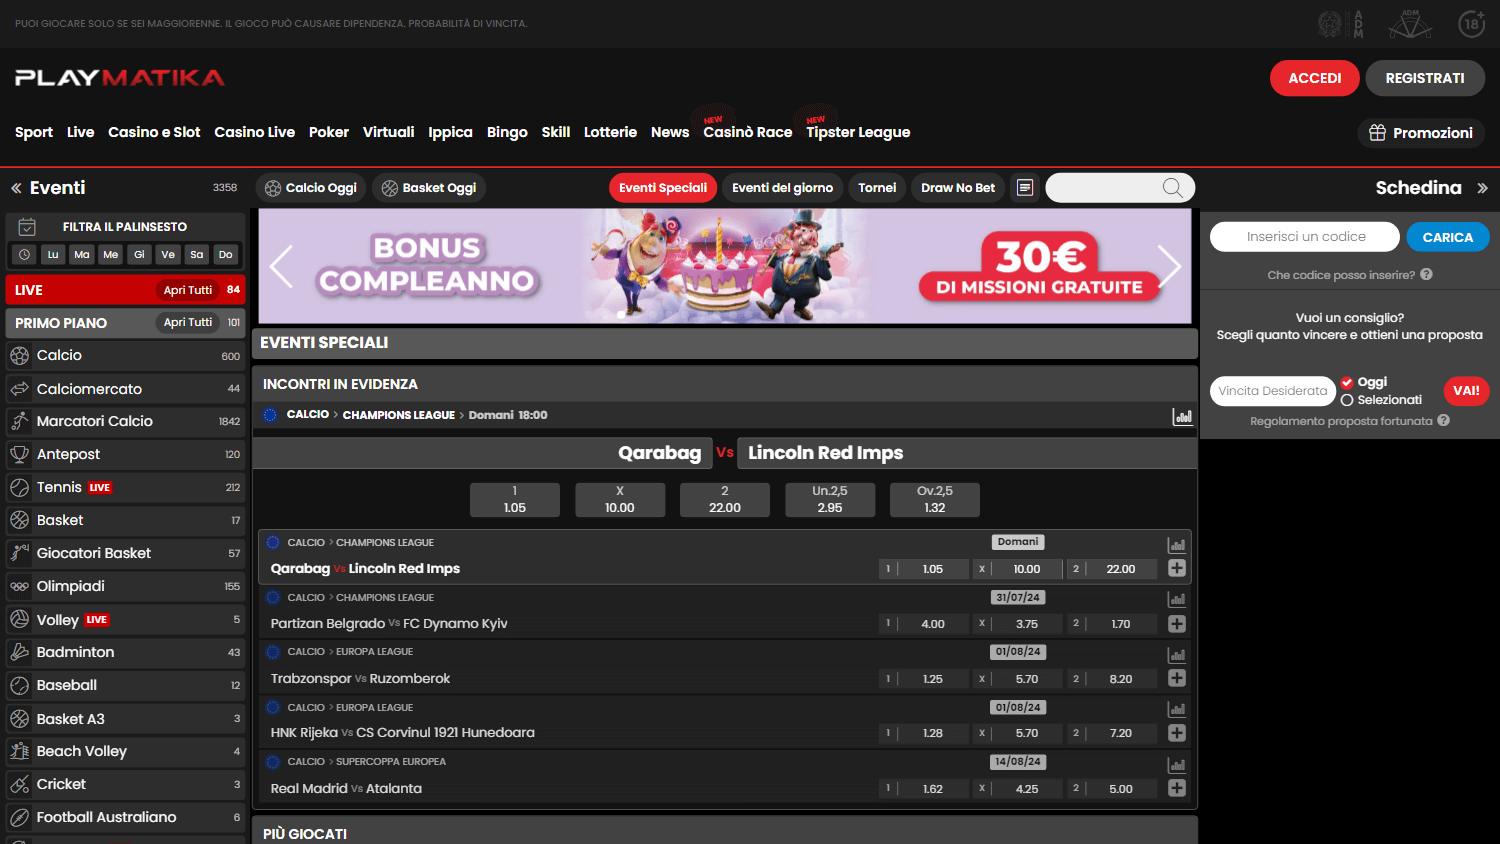This screenshot has width=1500, height=844.
Task: Toggle the Lu day filter
Action: tap(53, 255)
